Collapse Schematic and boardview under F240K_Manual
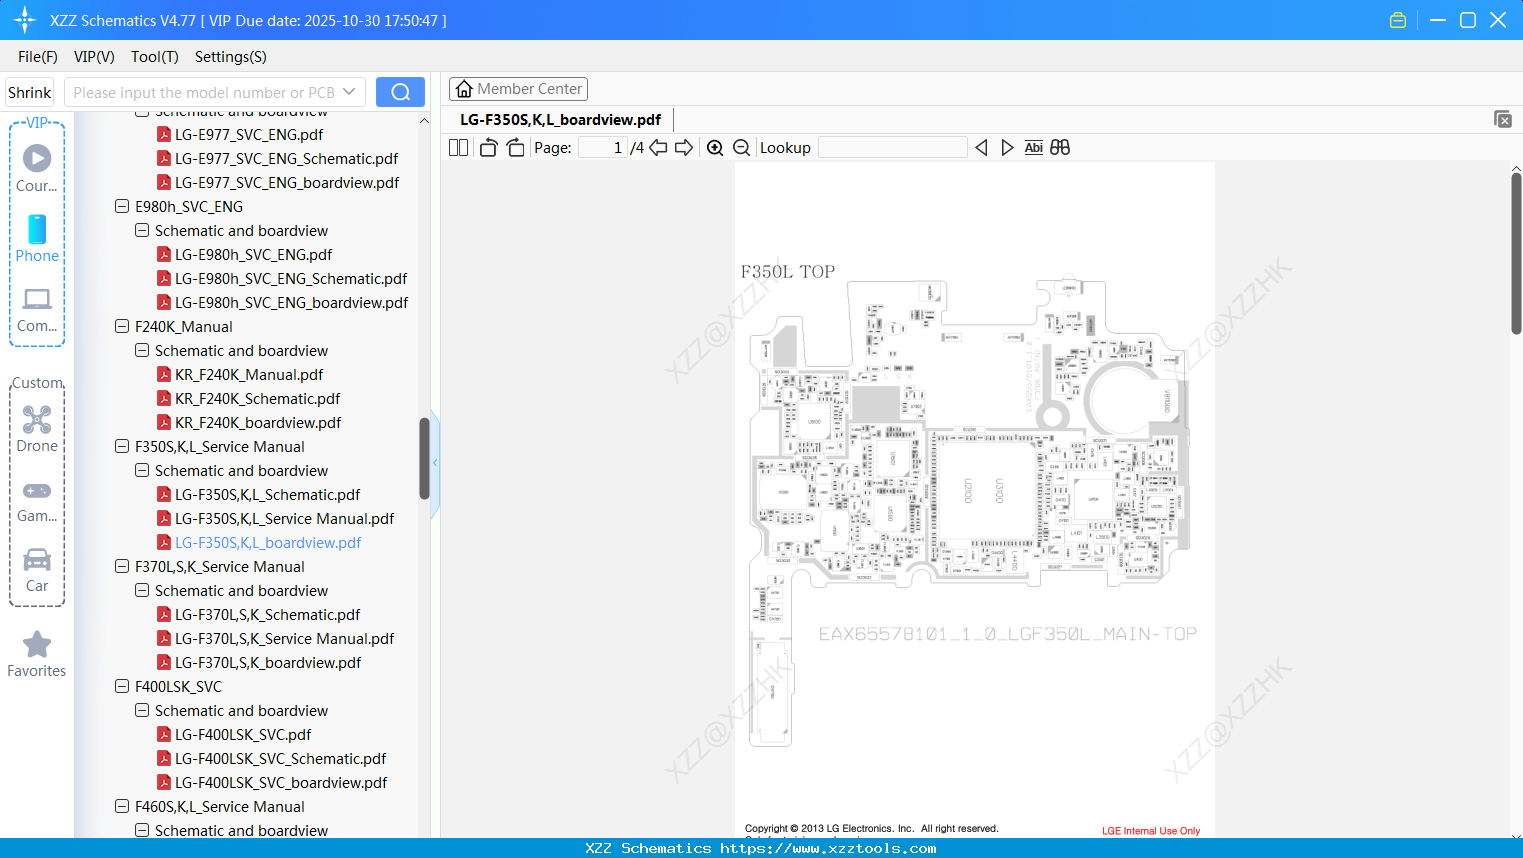1523x858 pixels. 142,350
